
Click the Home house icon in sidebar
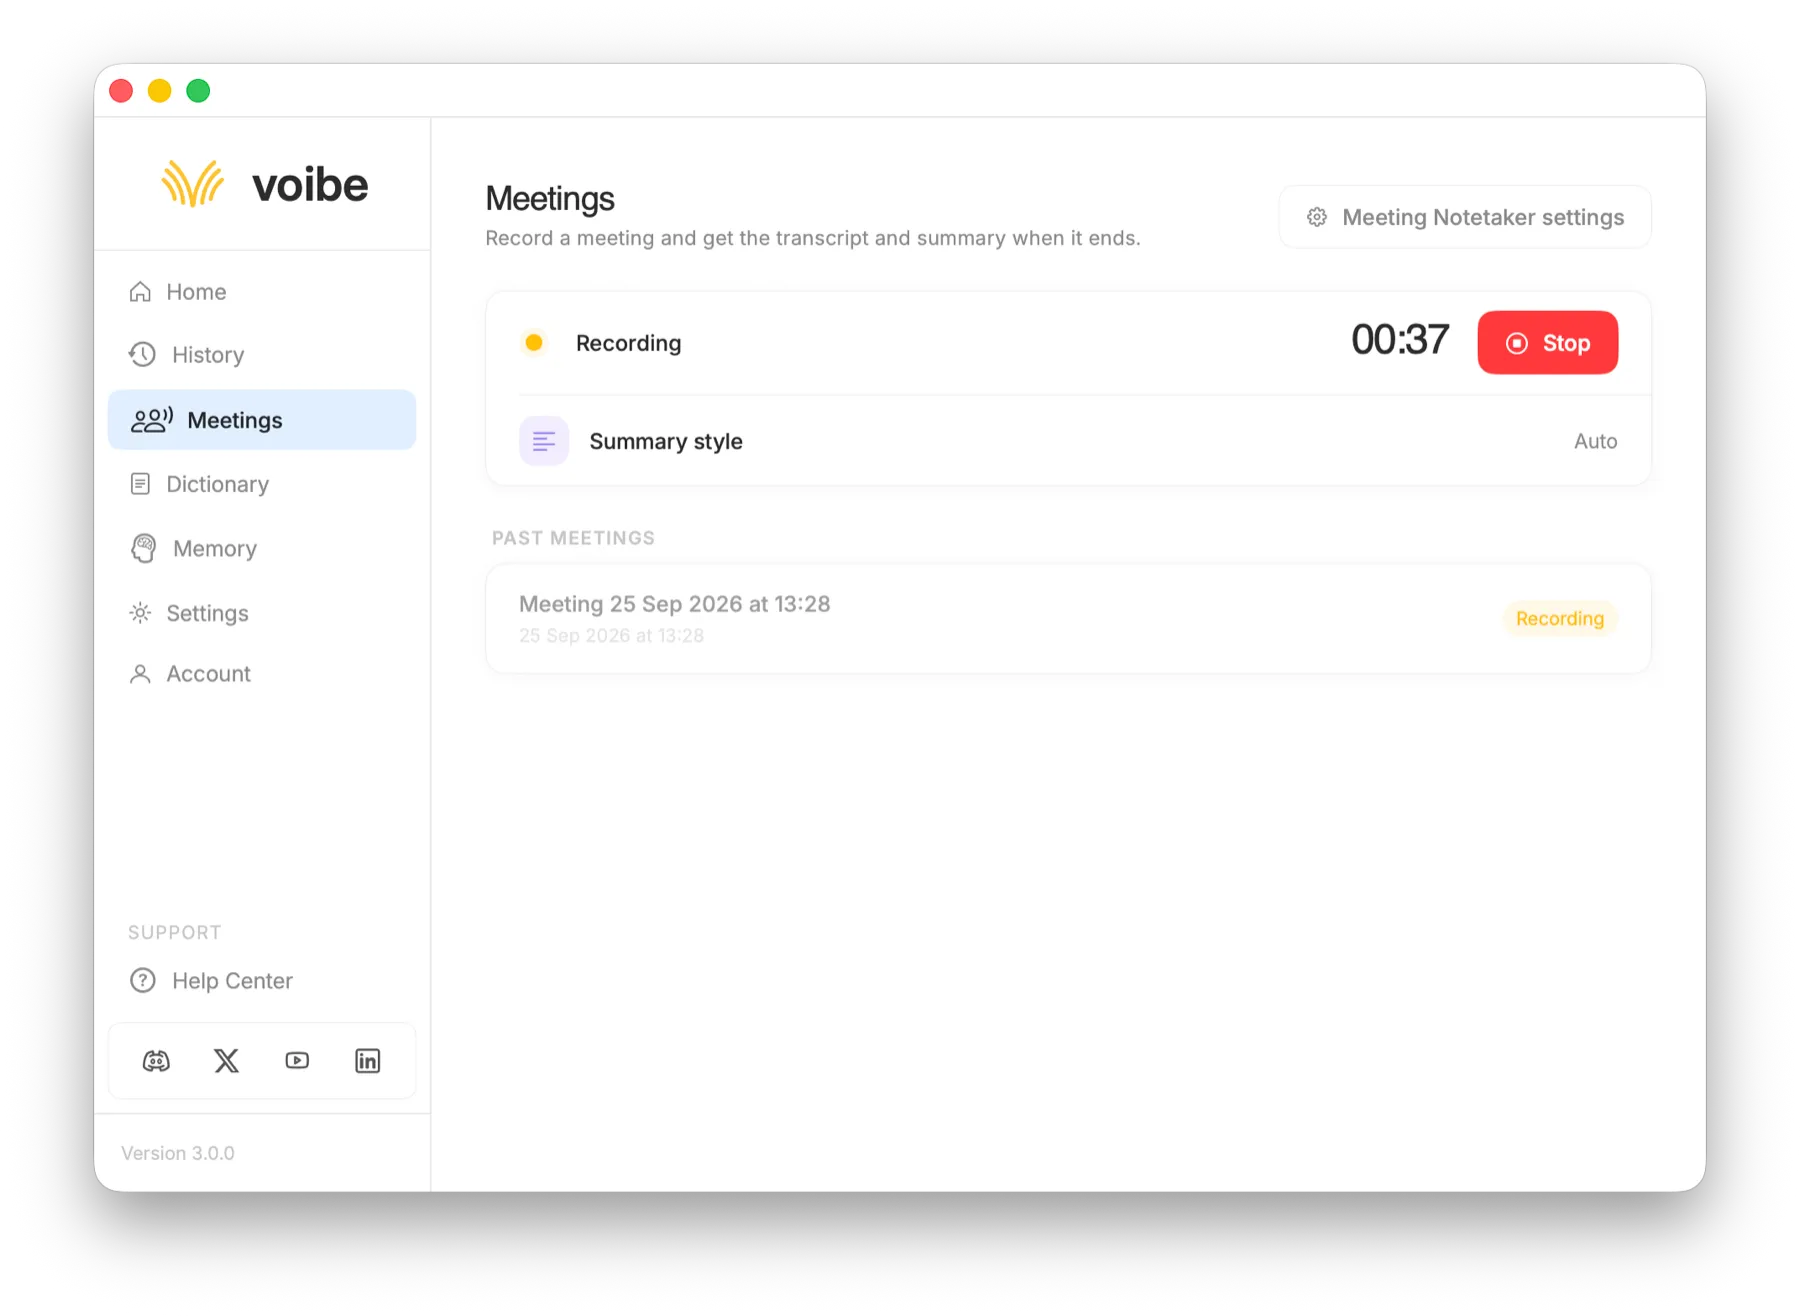pos(140,292)
